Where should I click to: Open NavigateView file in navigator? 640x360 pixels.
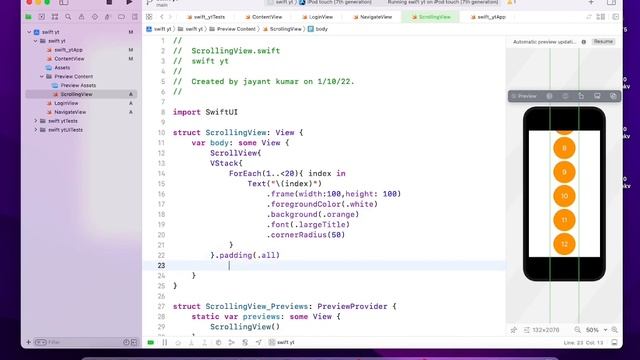pyautogui.click(x=70, y=112)
